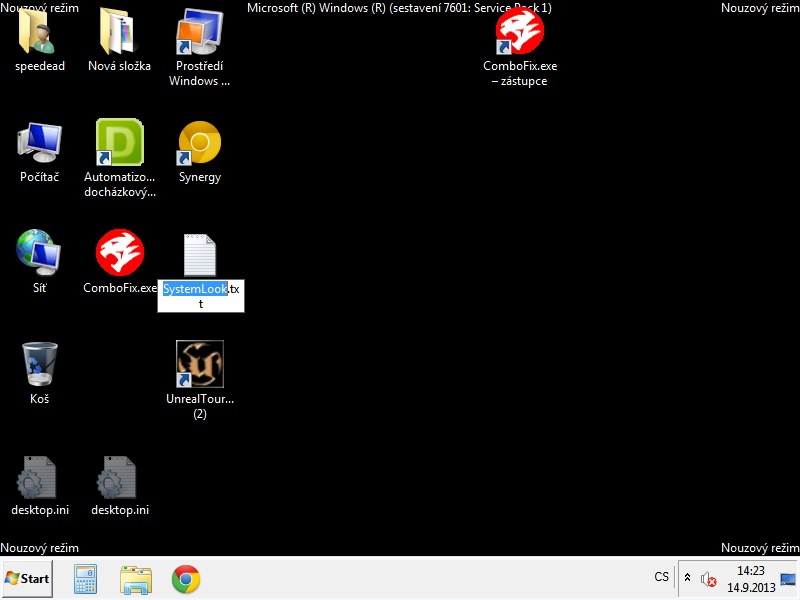Select the second desktop.ini file icon
800x600 pixels.
[x=116, y=478]
